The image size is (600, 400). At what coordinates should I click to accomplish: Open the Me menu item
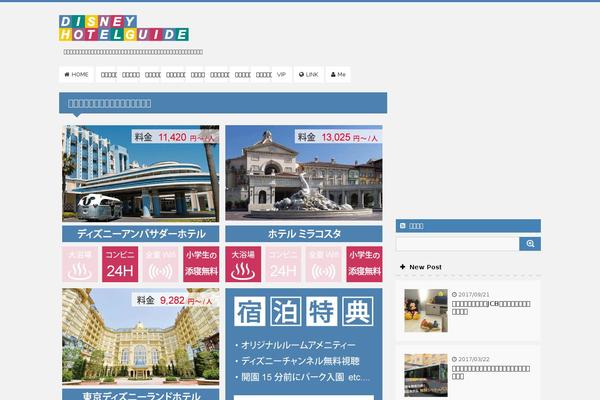click(338, 74)
